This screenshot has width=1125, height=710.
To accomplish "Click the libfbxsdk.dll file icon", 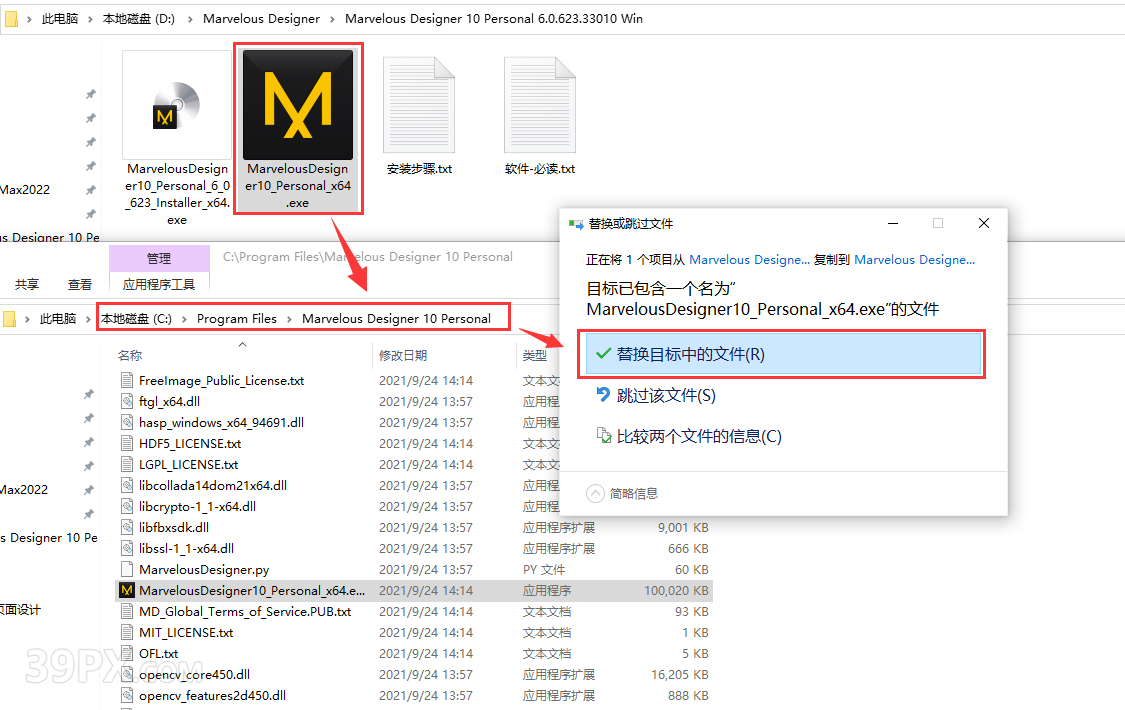I will point(127,527).
